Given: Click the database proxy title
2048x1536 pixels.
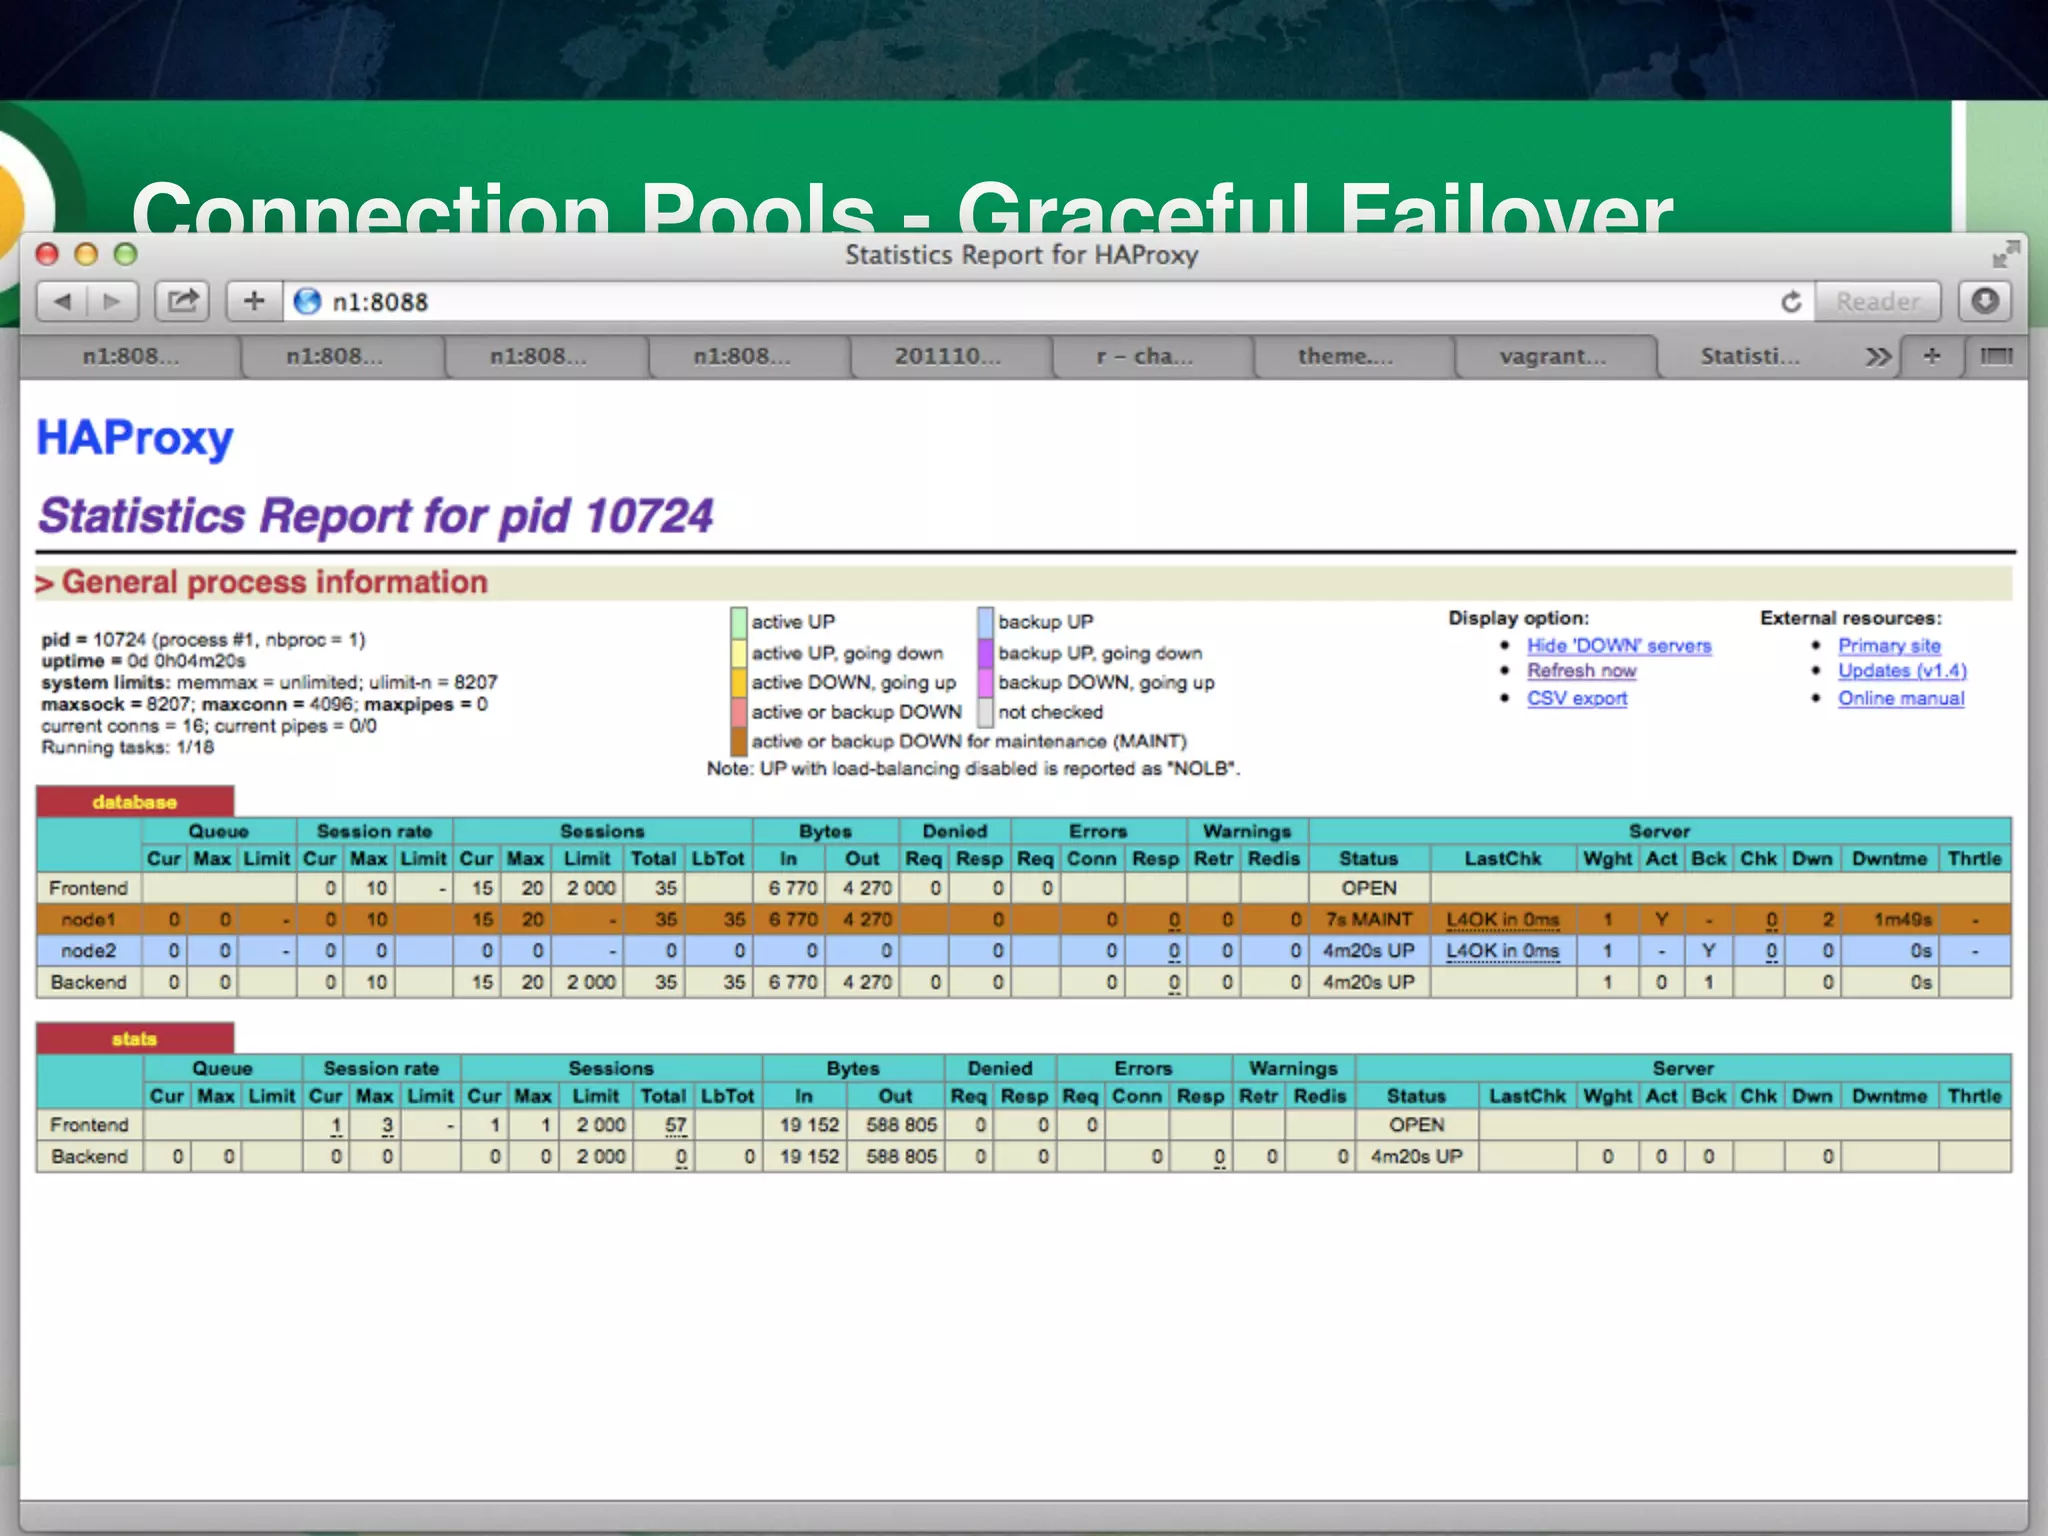Looking at the screenshot, I should point(135,802).
